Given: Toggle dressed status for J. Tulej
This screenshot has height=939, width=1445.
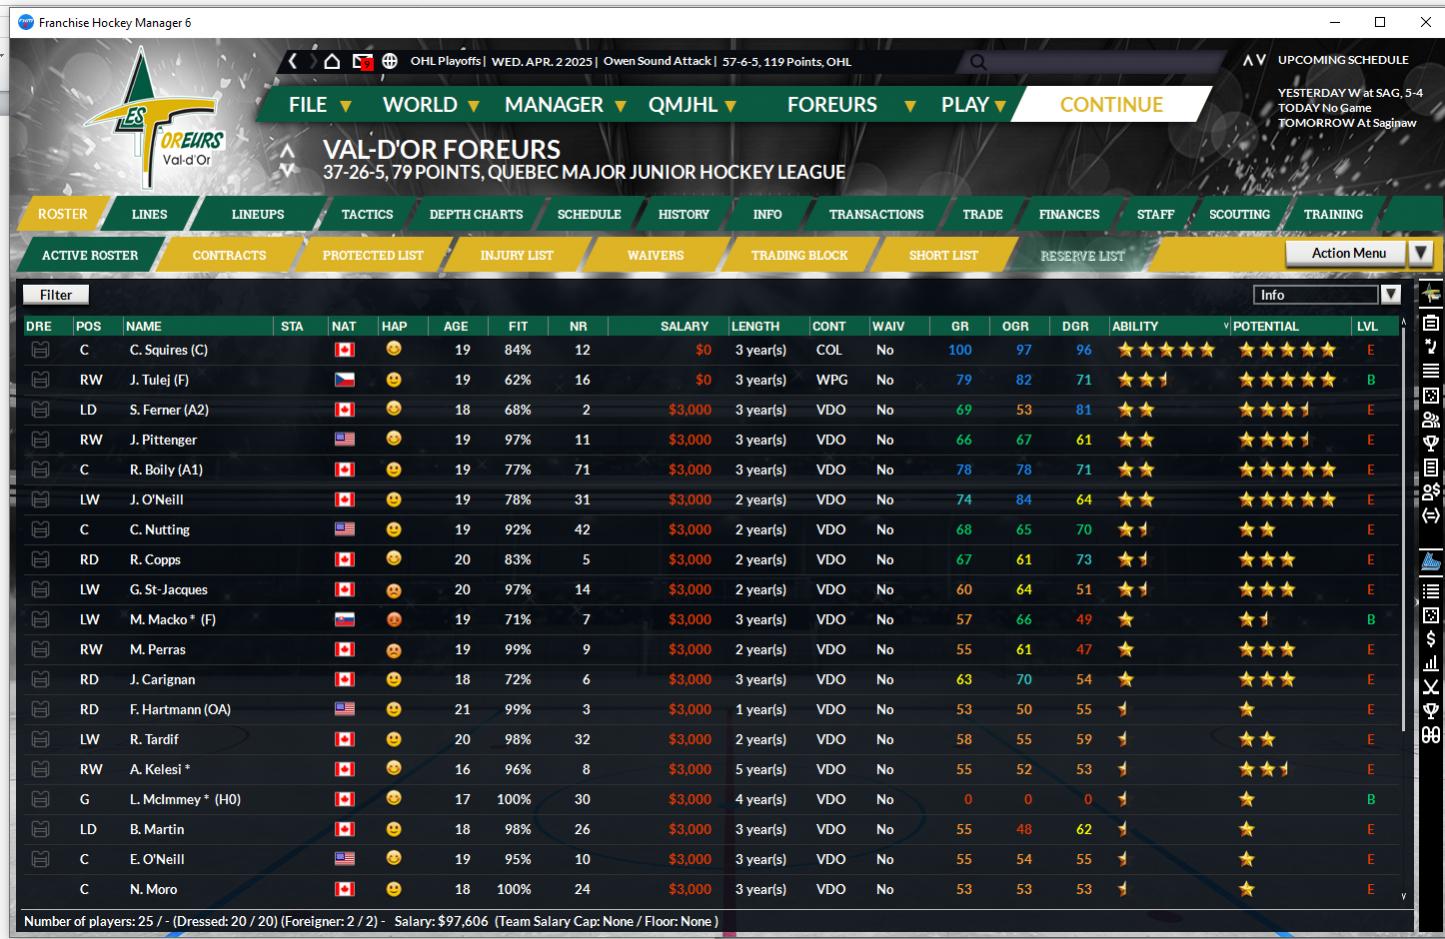Looking at the screenshot, I should (40, 380).
